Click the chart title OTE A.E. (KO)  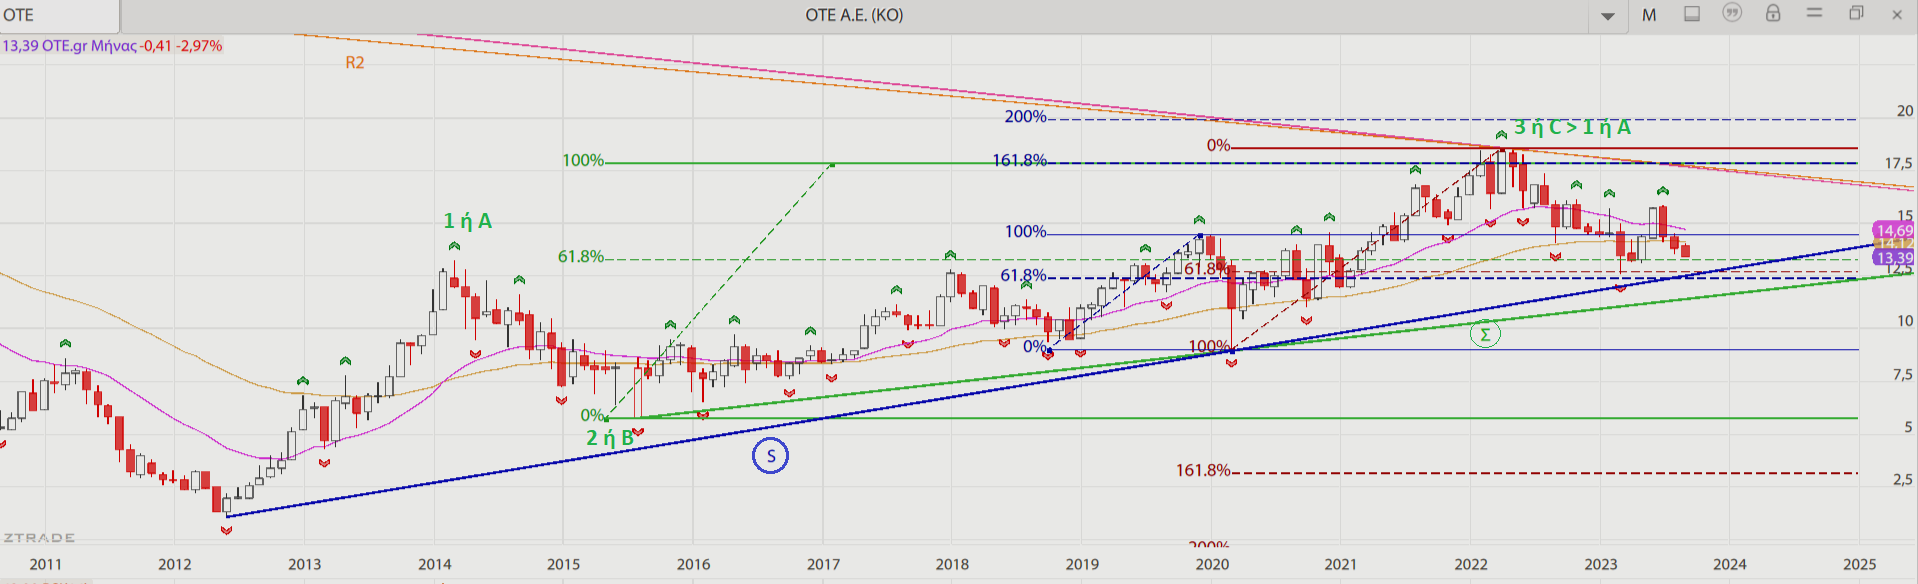854,15
